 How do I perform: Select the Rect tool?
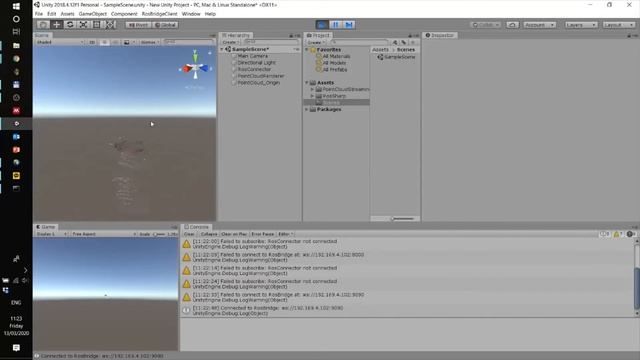(x=97, y=25)
